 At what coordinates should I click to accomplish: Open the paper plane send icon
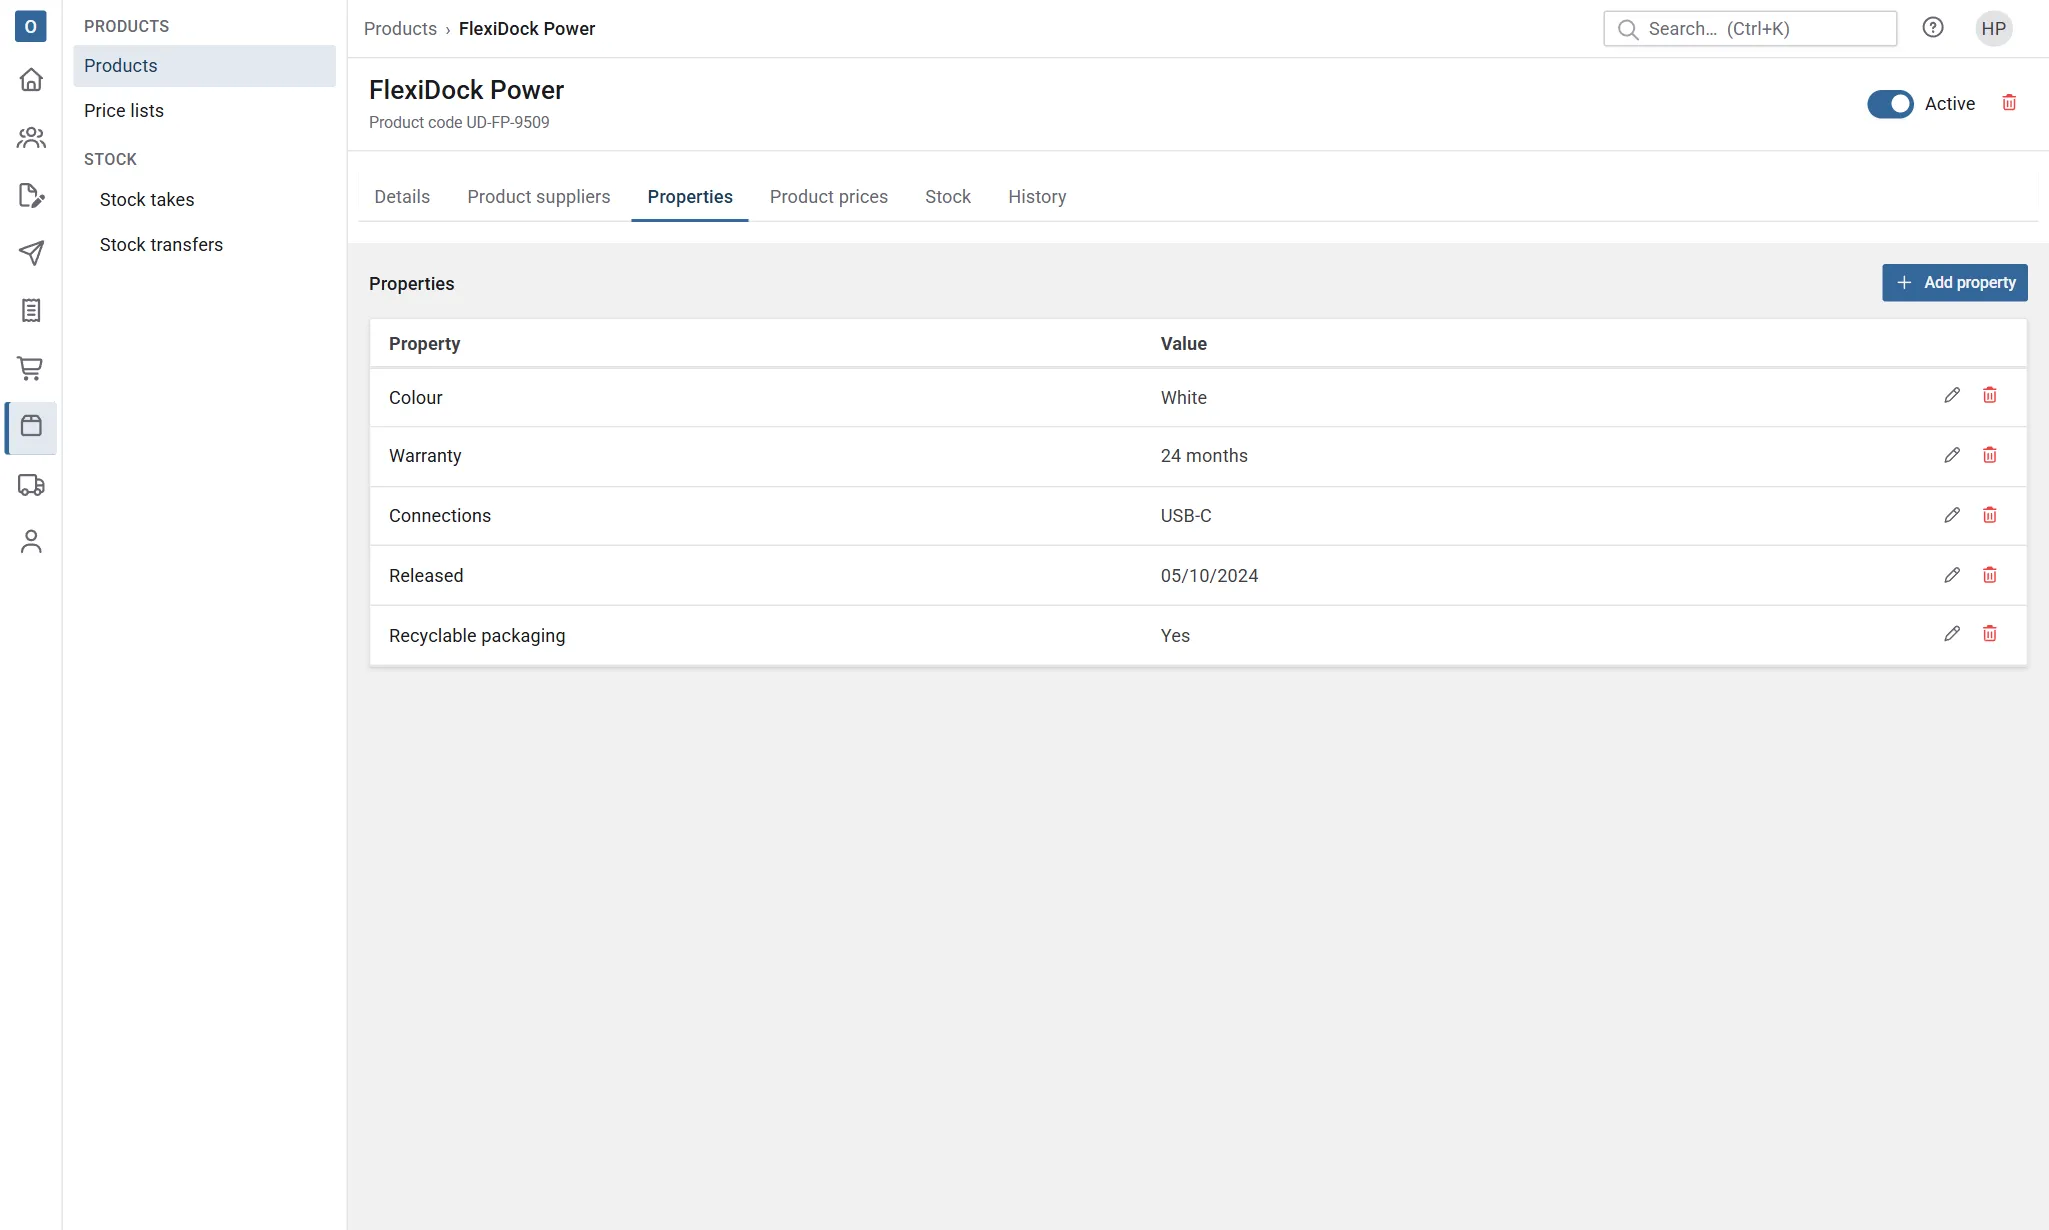[31, 252]
